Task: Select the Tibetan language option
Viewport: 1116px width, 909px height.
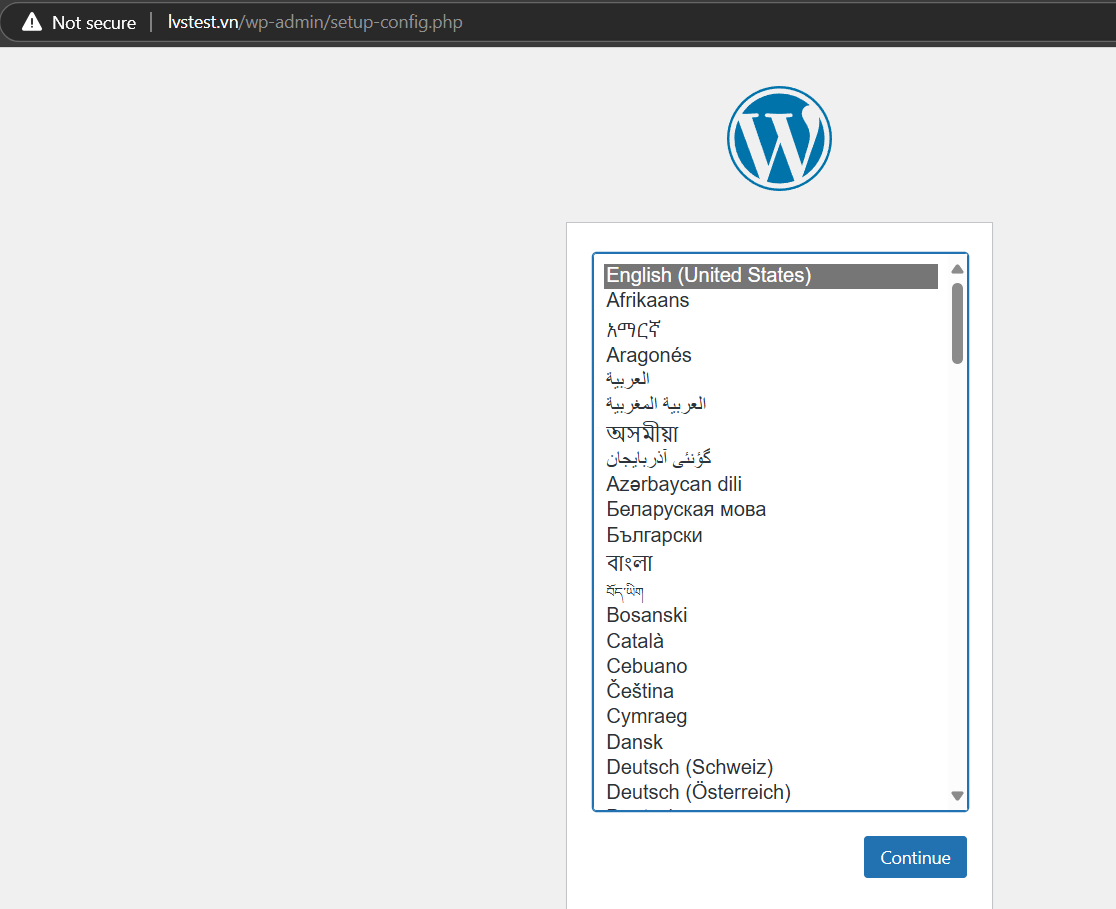Action: [771, 590]
